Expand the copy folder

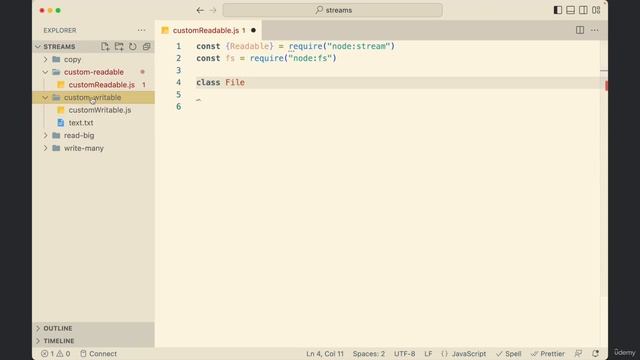click(x=45, y=59)
